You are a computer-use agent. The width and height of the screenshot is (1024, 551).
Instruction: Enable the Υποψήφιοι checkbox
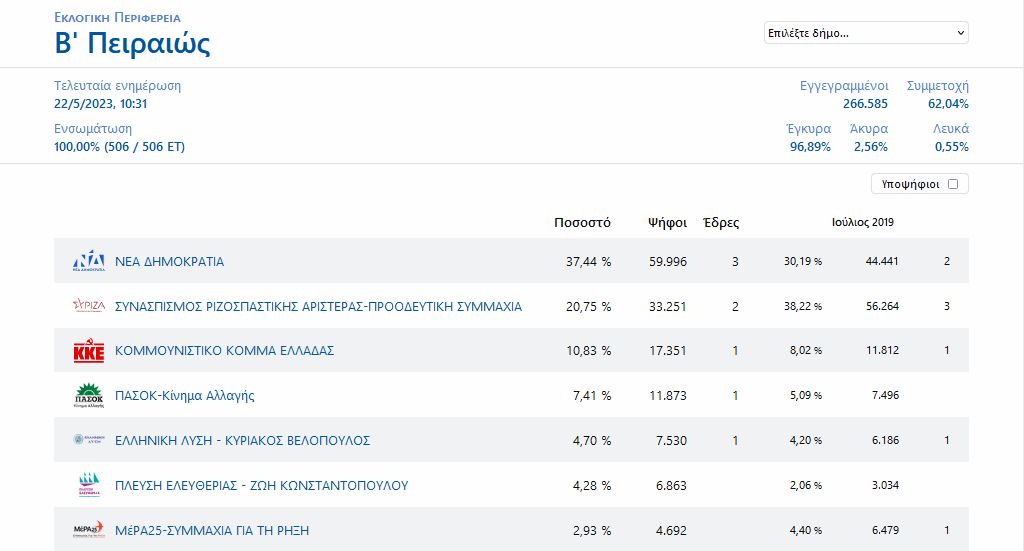pyautogui.click(x=952, y=184)
